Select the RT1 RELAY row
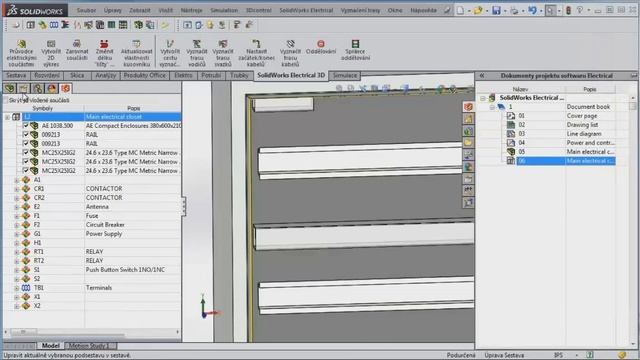The height and width of the screenshot is (360, 640). pyautogui.click(x=92, y=252)
